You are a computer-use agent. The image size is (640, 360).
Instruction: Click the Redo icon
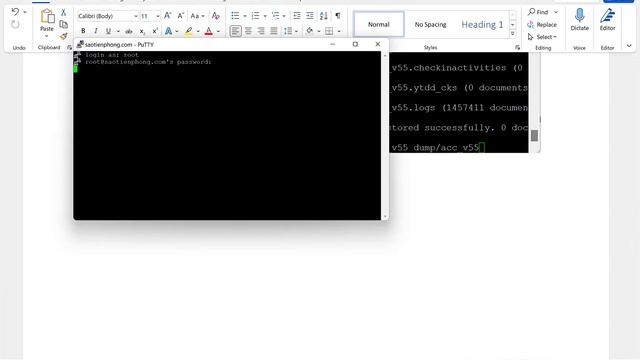(x=15, y=25)
